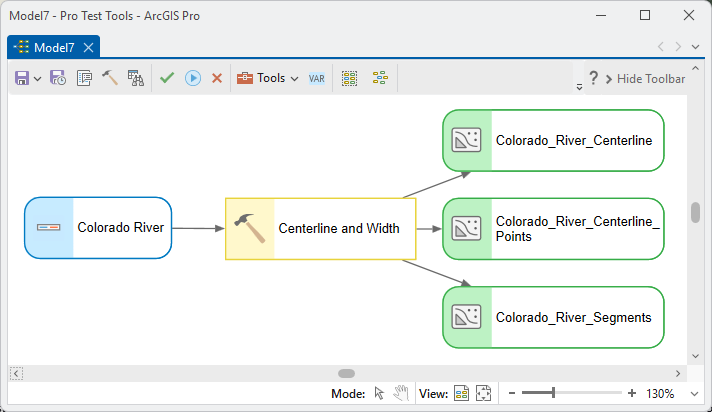The height and width of the screenshot is (412, 712).
Task: Expand the Tools dropdown arrow
Action: coord(294,79)
